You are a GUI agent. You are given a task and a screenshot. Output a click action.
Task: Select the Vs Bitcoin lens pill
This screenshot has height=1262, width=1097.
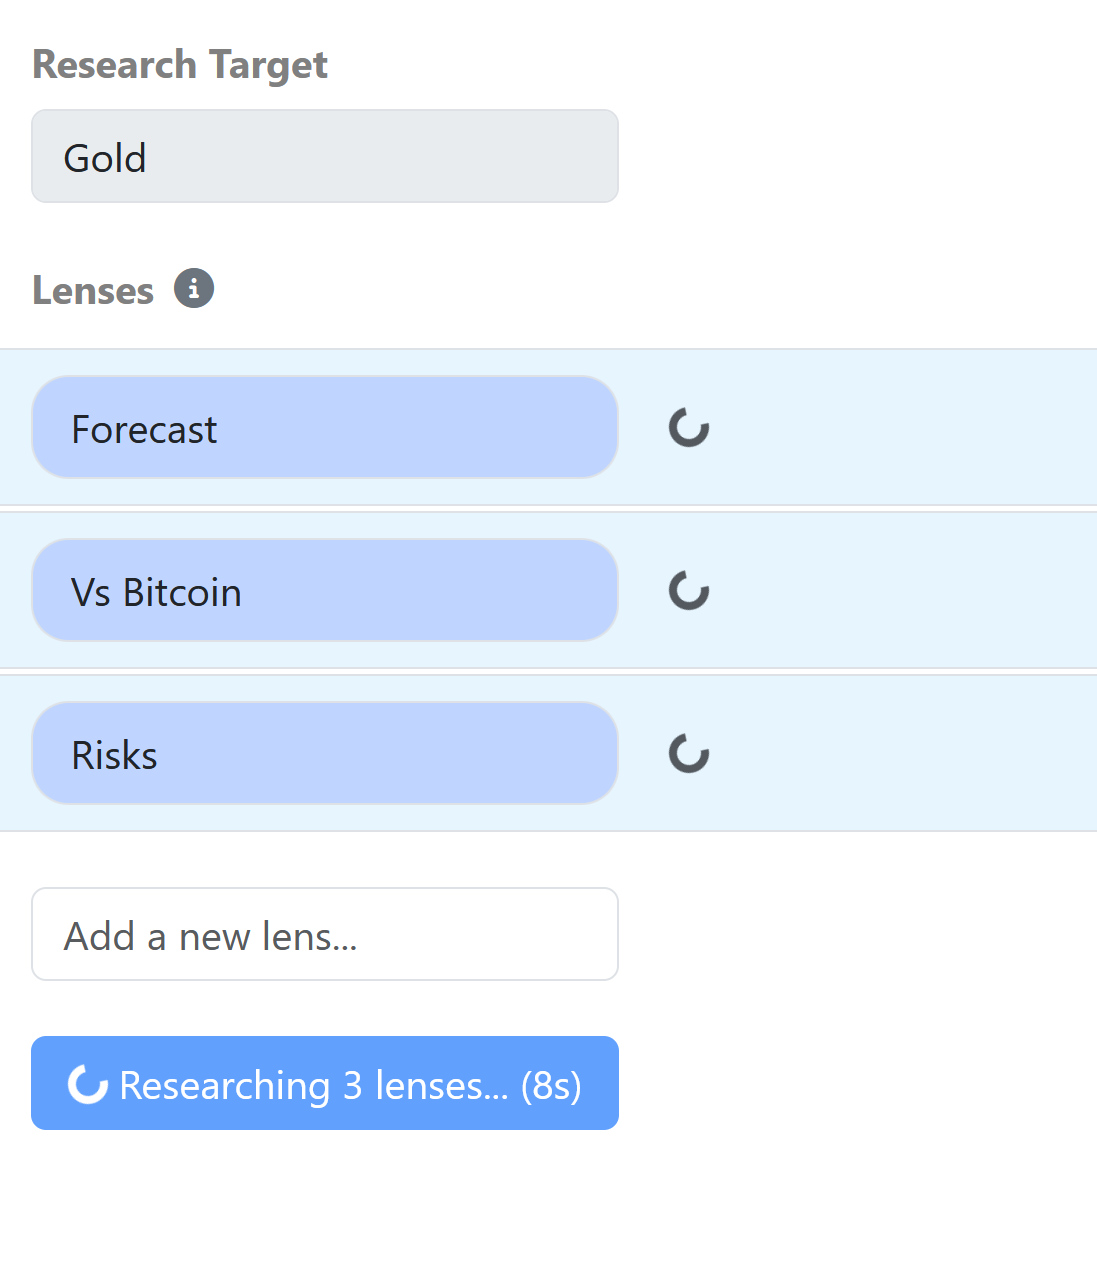coord(325,590)
